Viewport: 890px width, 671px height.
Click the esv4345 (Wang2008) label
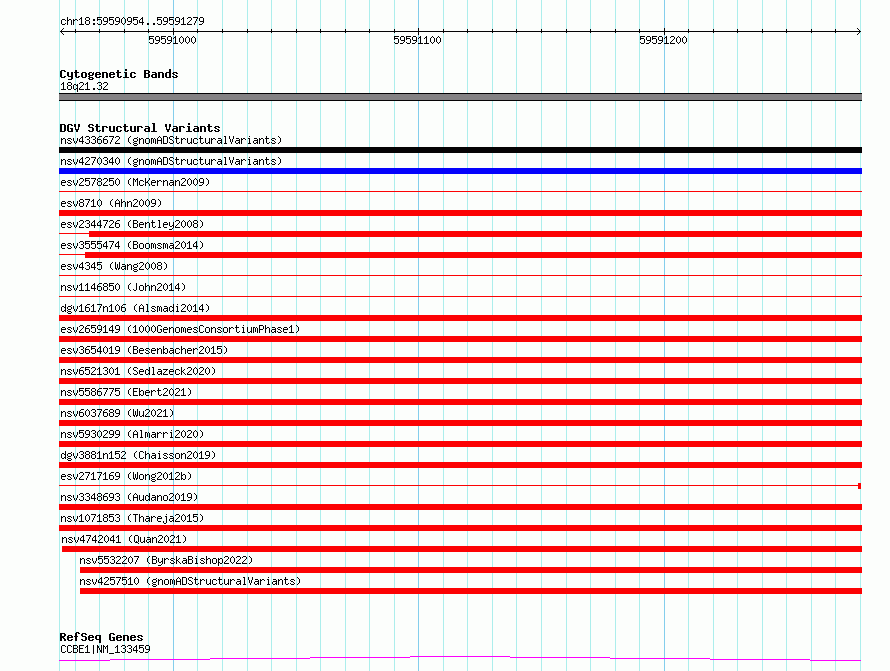coord(114,266)
